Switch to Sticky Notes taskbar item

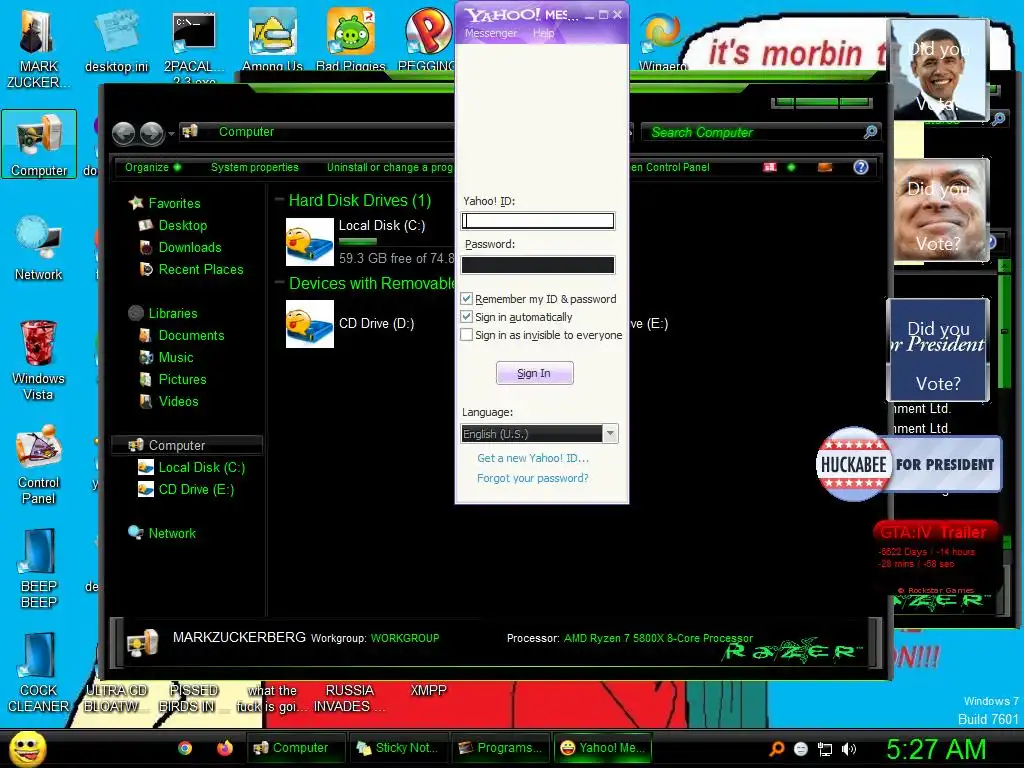point(398,748)
